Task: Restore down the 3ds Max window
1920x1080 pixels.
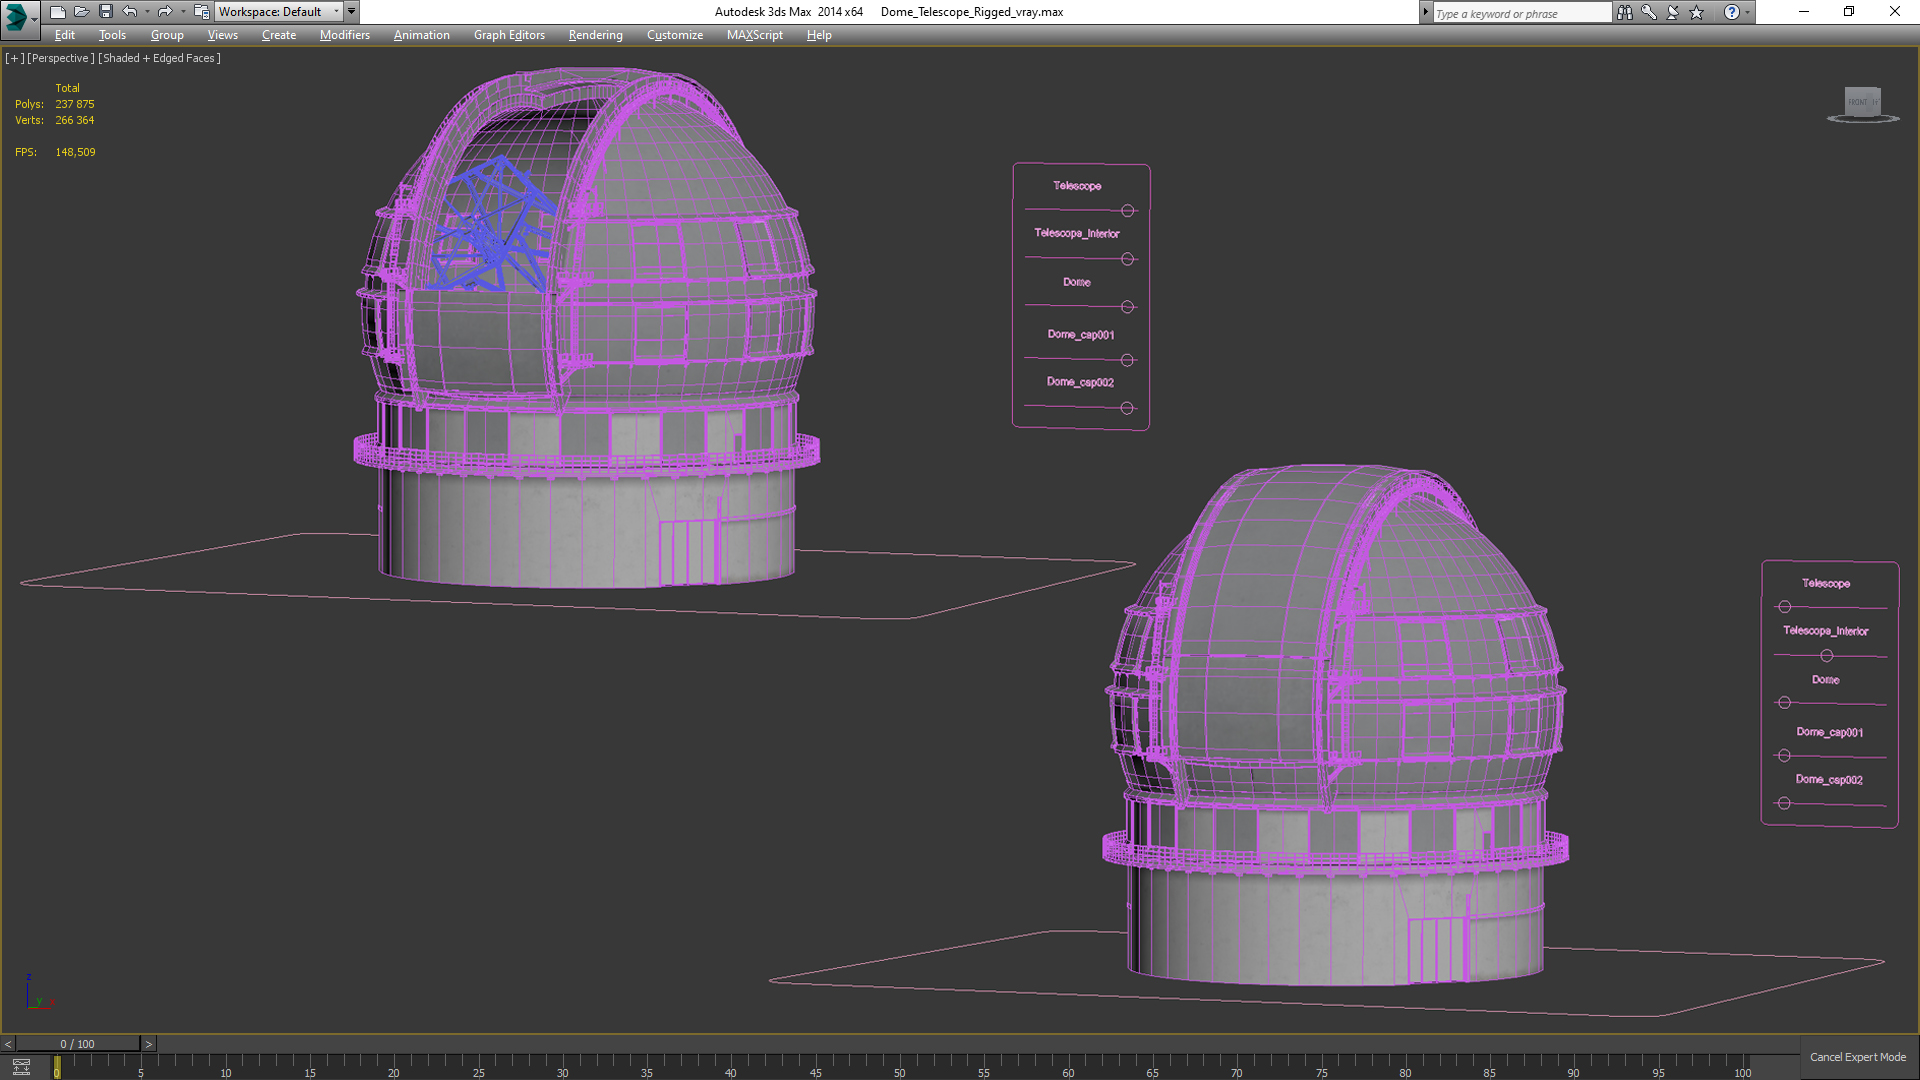Action: point(1849,12)
